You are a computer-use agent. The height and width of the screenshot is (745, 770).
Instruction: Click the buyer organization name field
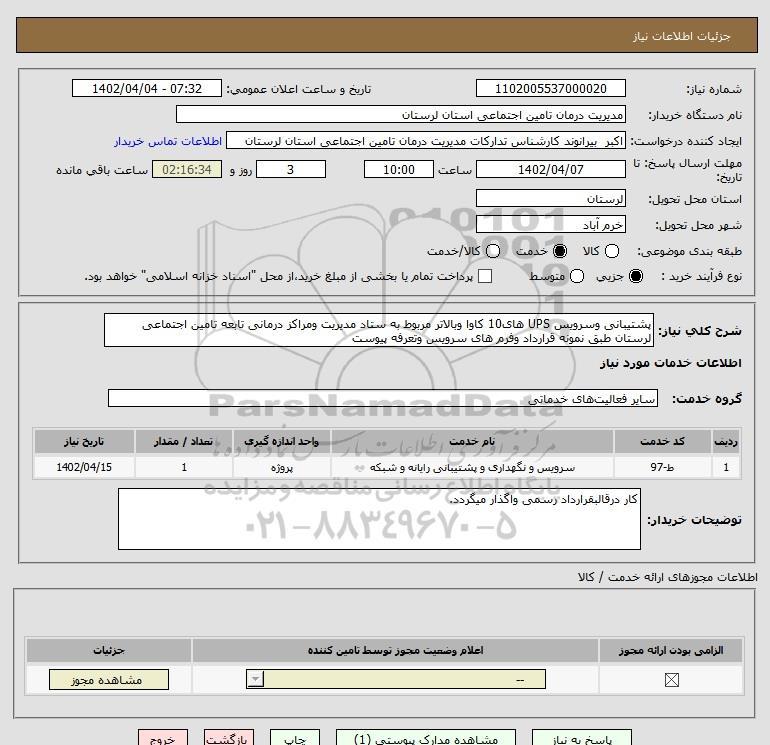[x=401, y=114]
